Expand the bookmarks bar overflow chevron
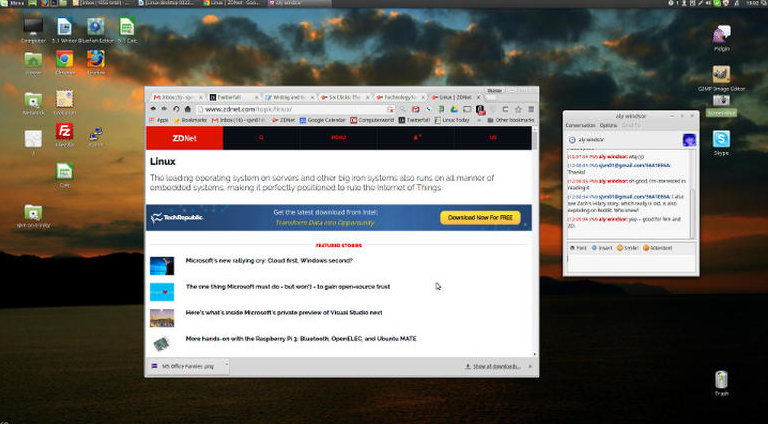 click(479, 120)
